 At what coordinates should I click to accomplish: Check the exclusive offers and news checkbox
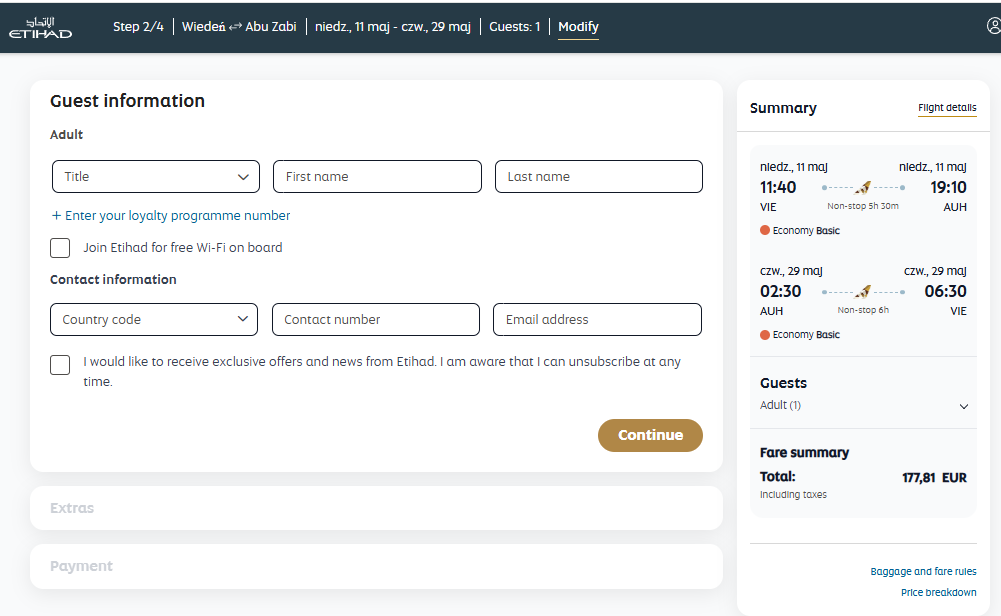(60, 365)
